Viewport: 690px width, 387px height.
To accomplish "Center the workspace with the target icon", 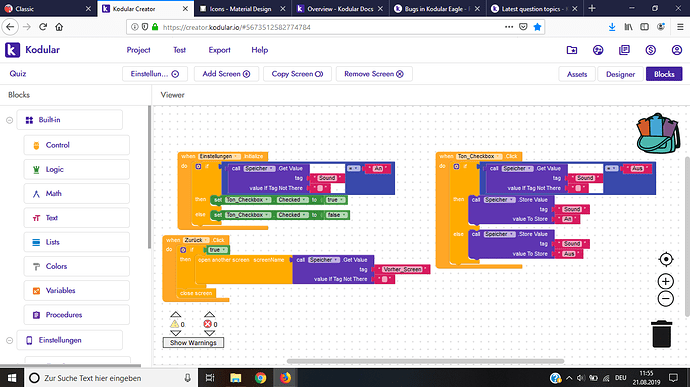I will tap(666, 259).
